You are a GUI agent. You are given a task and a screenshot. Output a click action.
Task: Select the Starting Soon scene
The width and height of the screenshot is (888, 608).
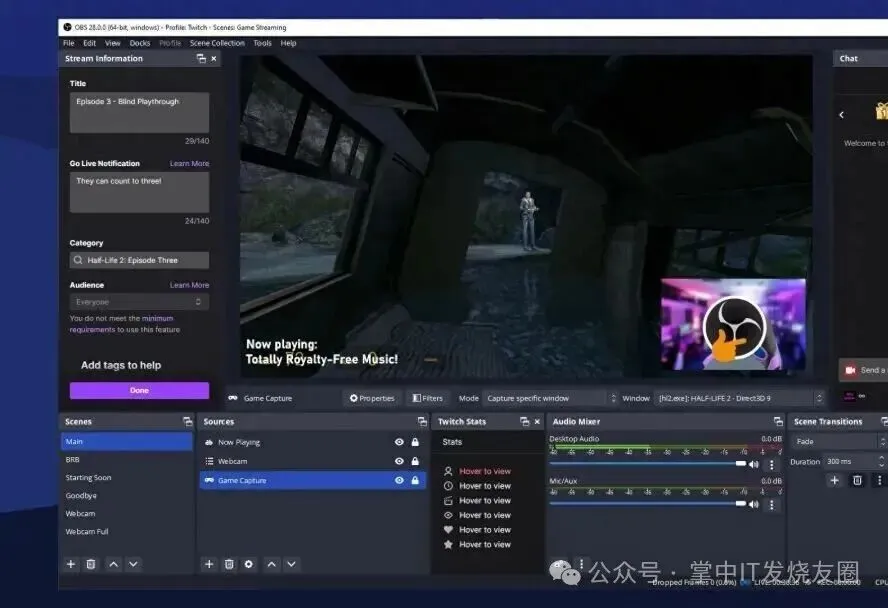pyautogui.click(x=127, y=477)
